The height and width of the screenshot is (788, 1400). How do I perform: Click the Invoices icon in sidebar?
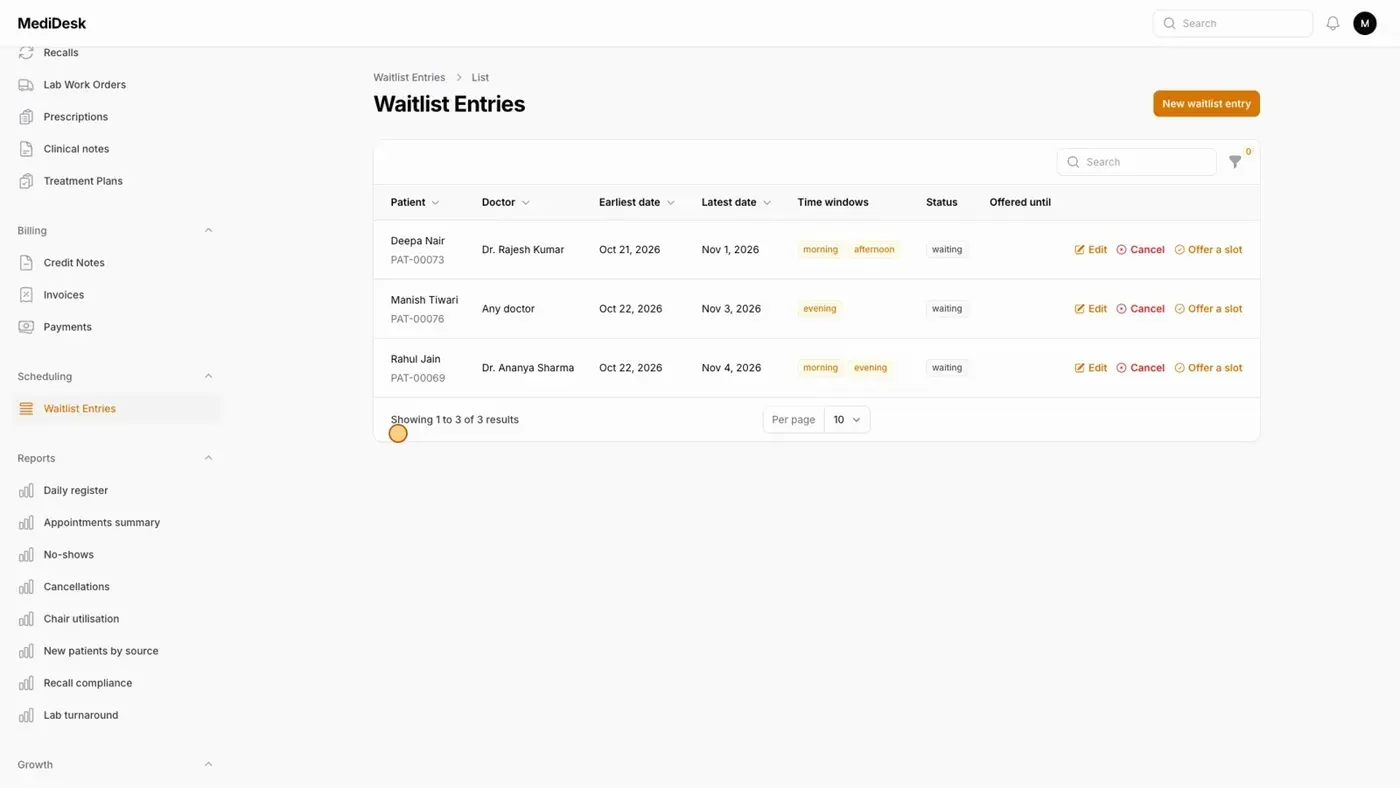(26, 295)
